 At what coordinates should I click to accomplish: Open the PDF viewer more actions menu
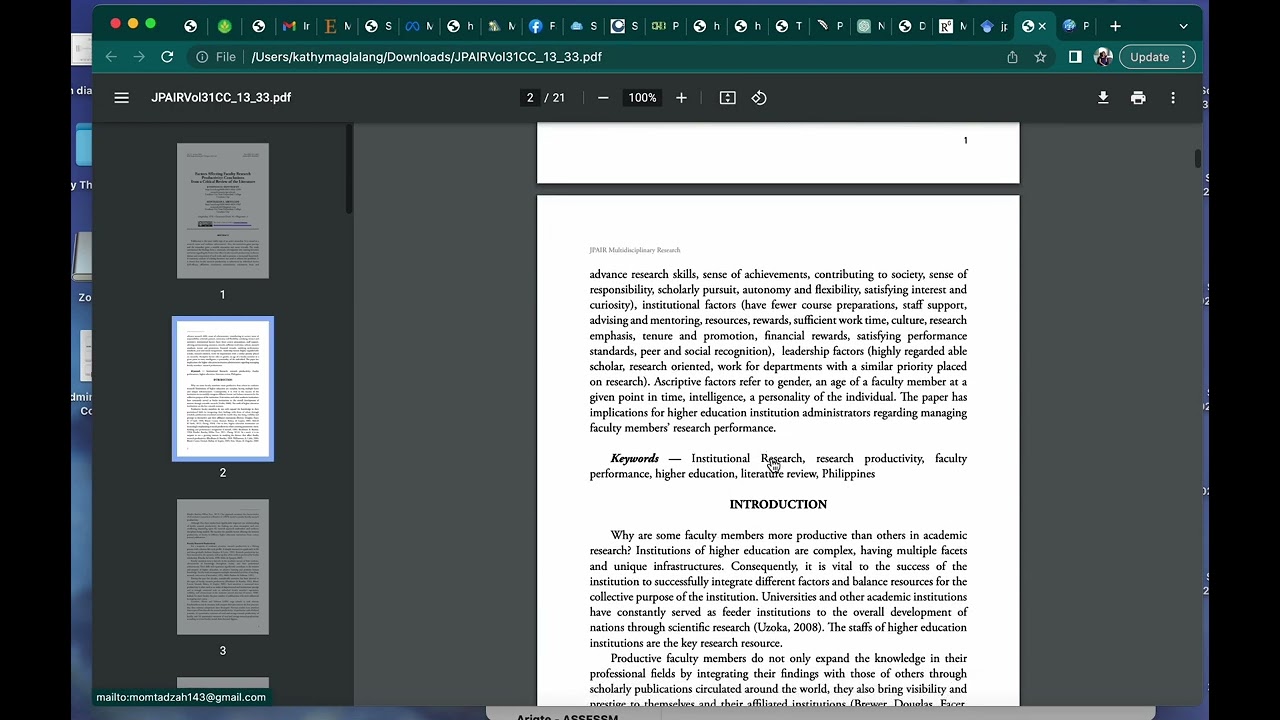pos(1173,98)
